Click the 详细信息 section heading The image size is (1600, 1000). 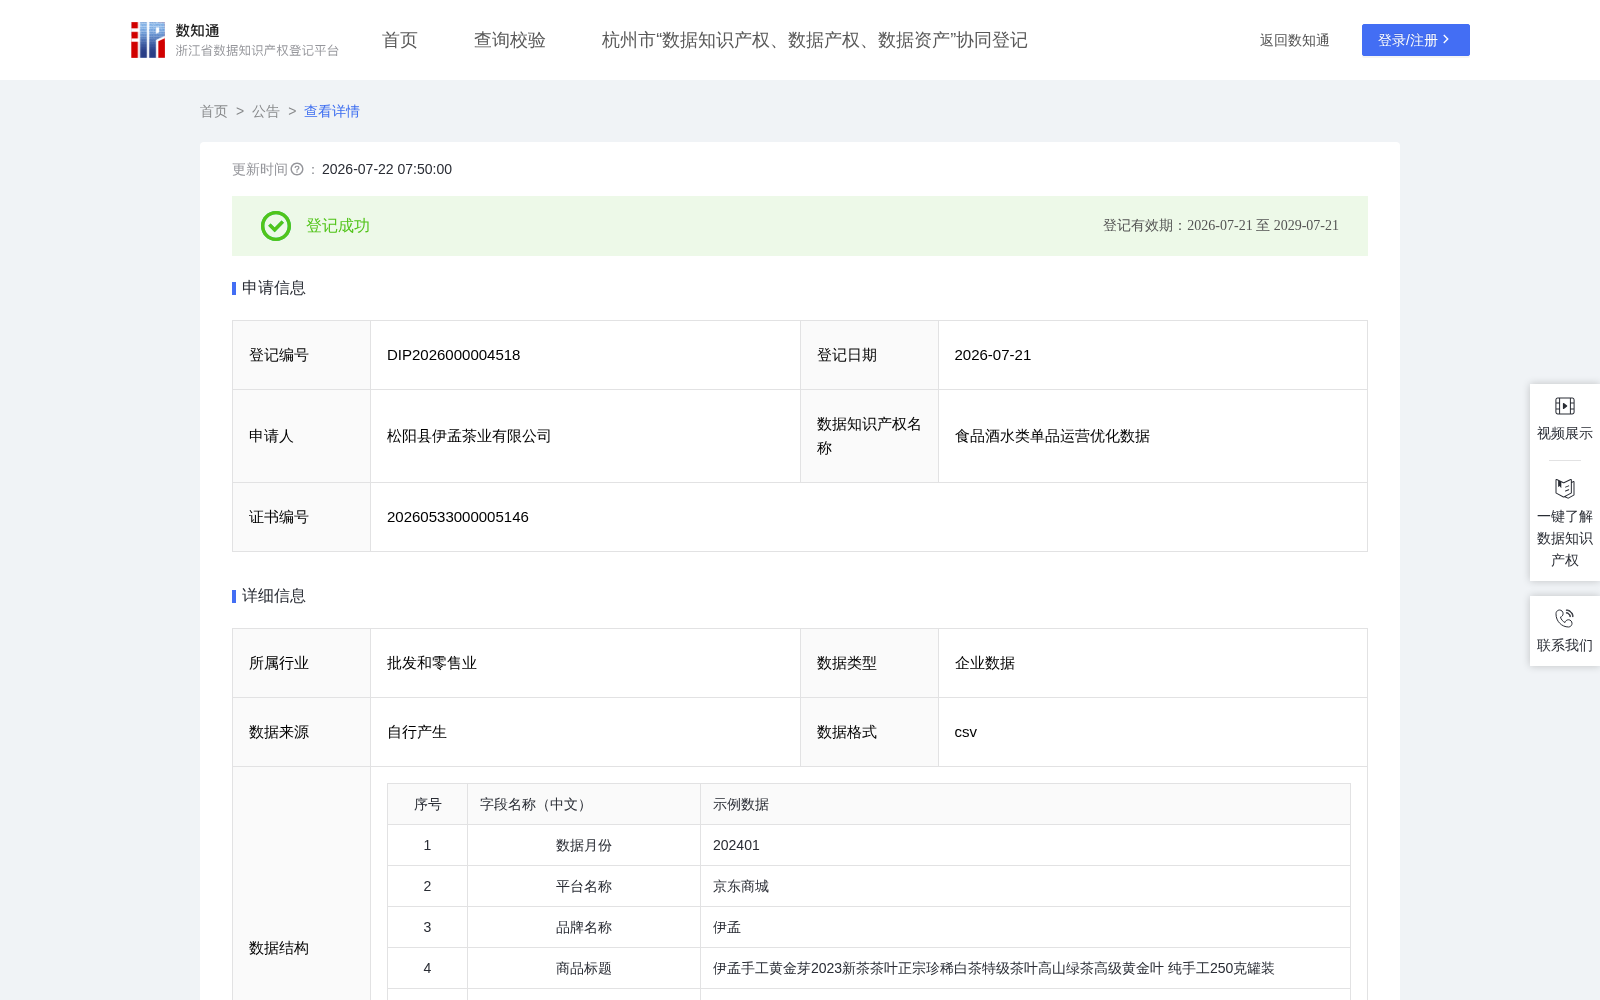pyautogui.click(x=273, y=596)
